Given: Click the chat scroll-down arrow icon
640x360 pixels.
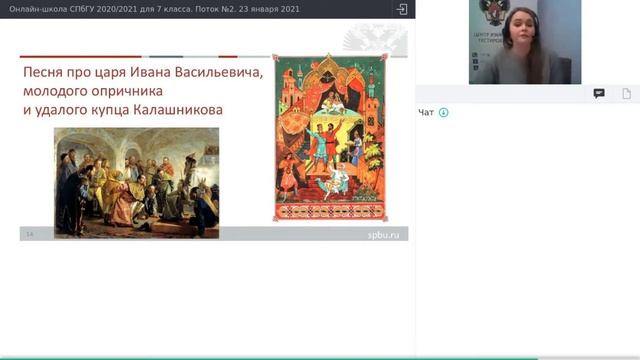Looking at the screenshot, I should point(443,112).
